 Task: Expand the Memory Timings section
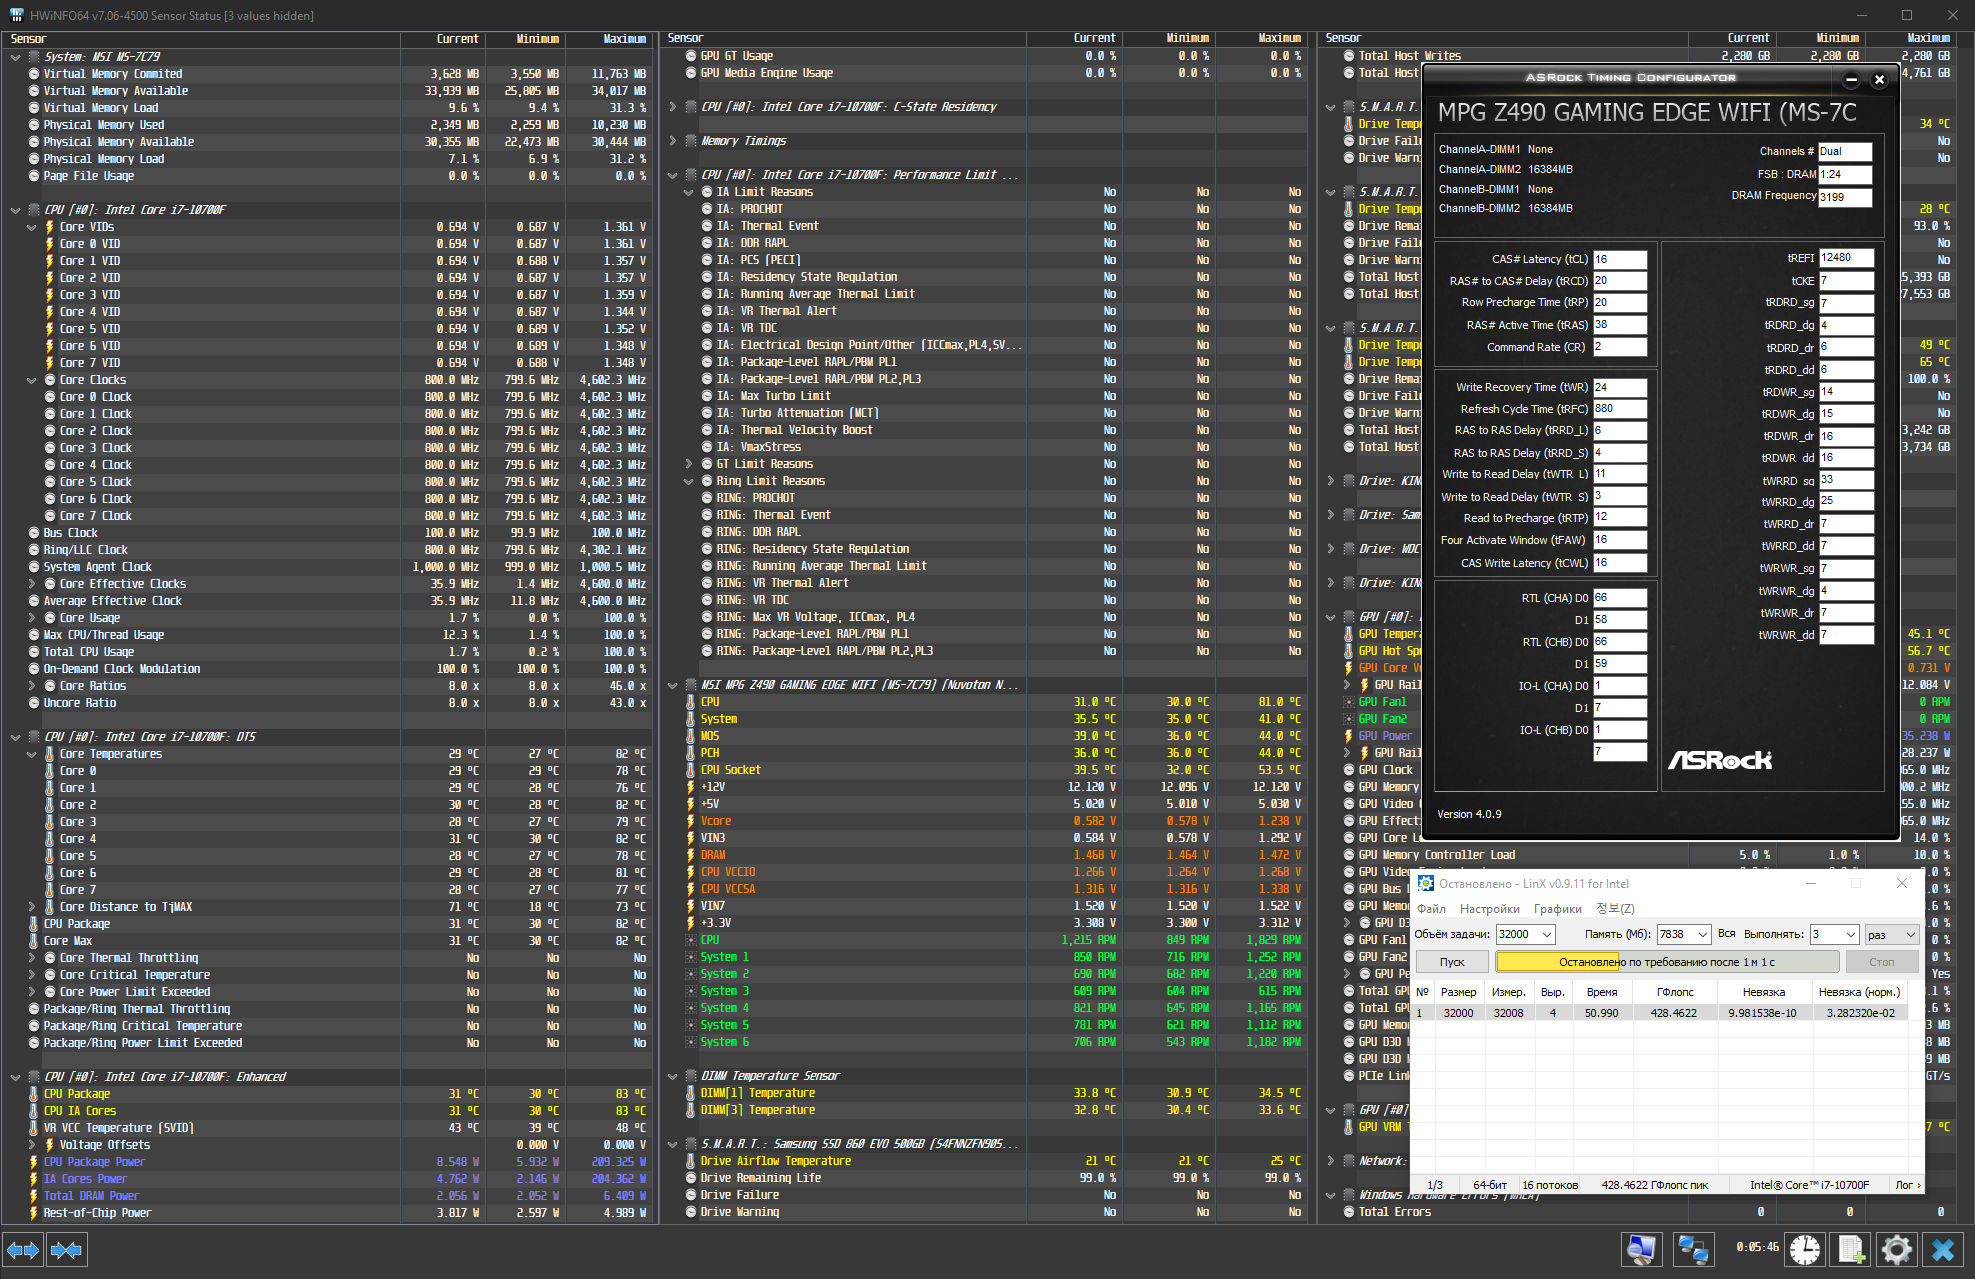click(673, 141)
